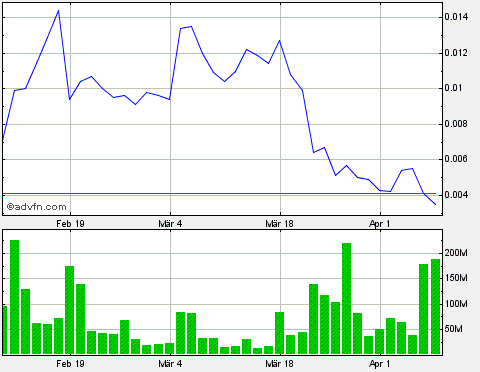
Task: Click the price line peak at Mär 18
Action: pyautogui.click(x=280, y=41)
